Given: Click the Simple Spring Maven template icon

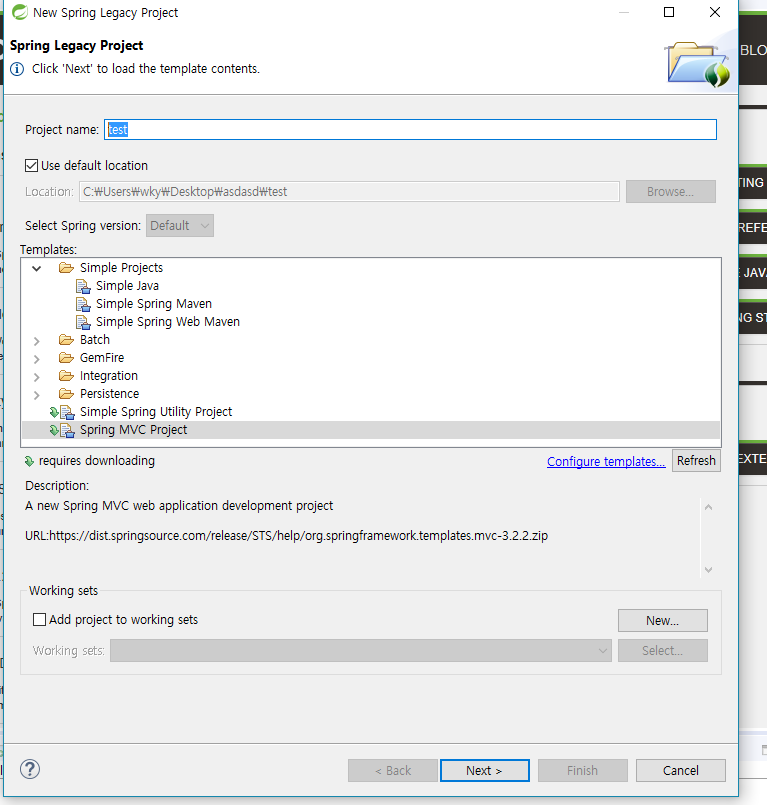Looking at the screenshot, I should (83, 304).
